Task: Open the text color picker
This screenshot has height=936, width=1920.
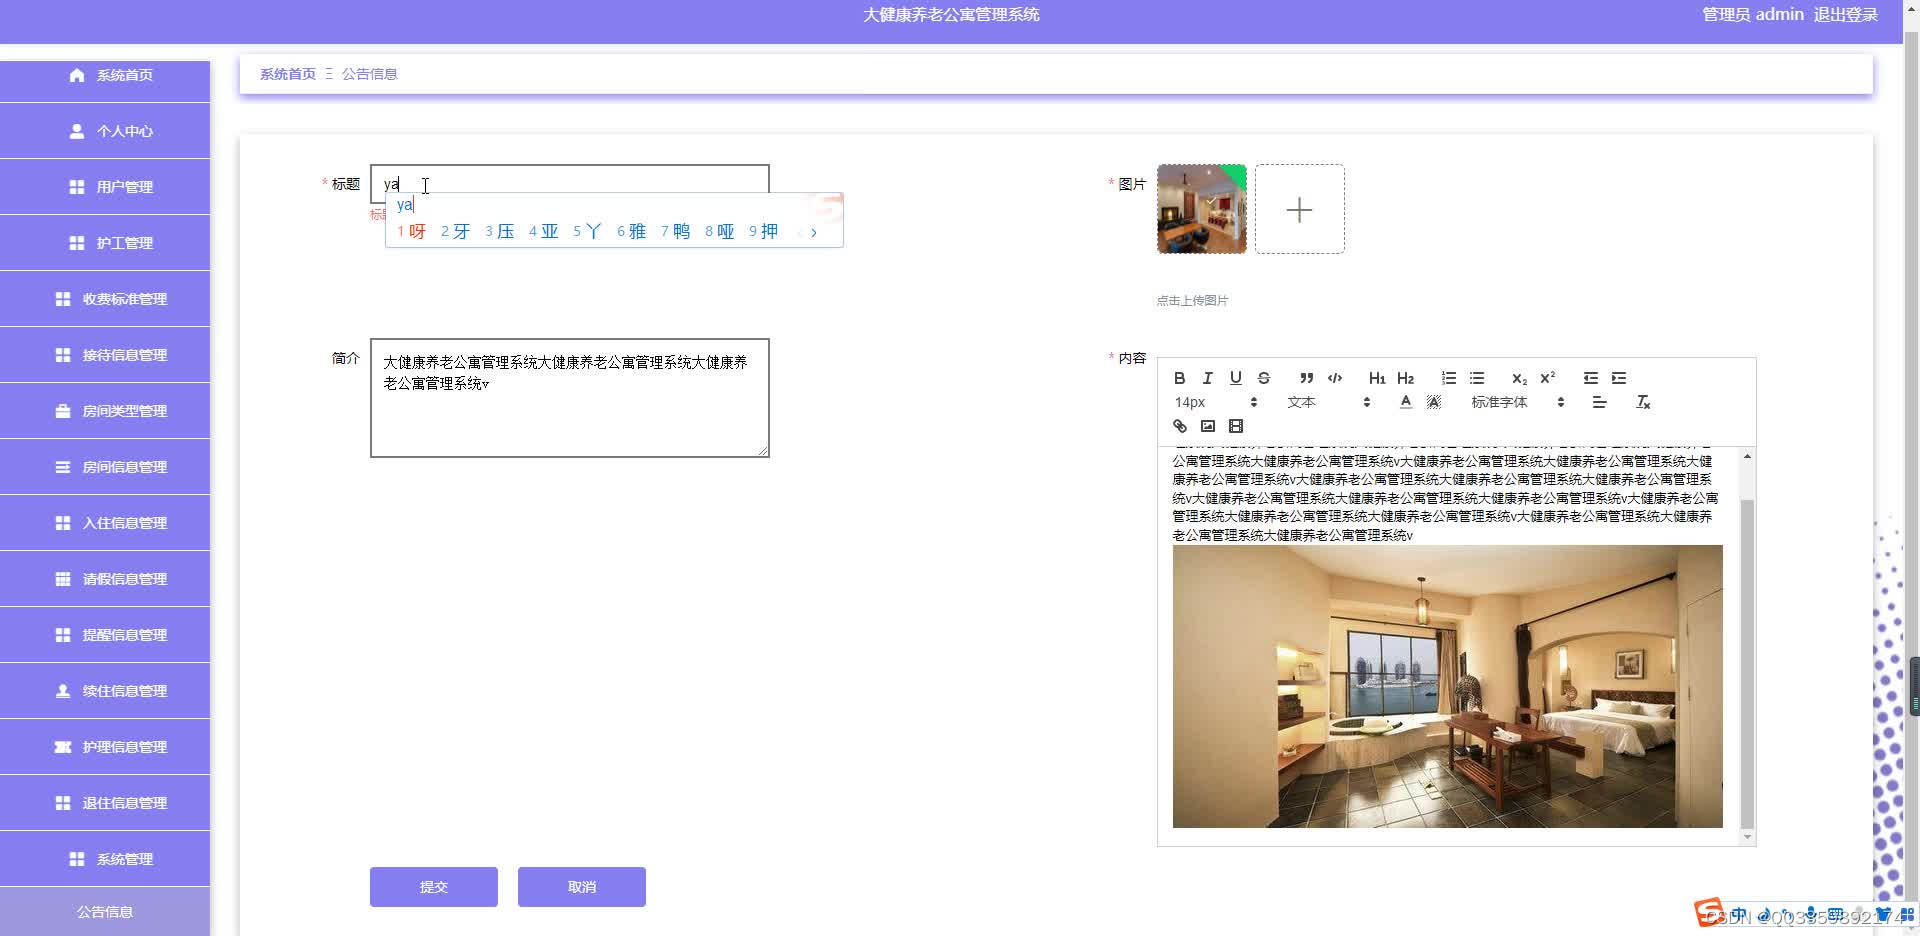Action: pos(1405,402)
